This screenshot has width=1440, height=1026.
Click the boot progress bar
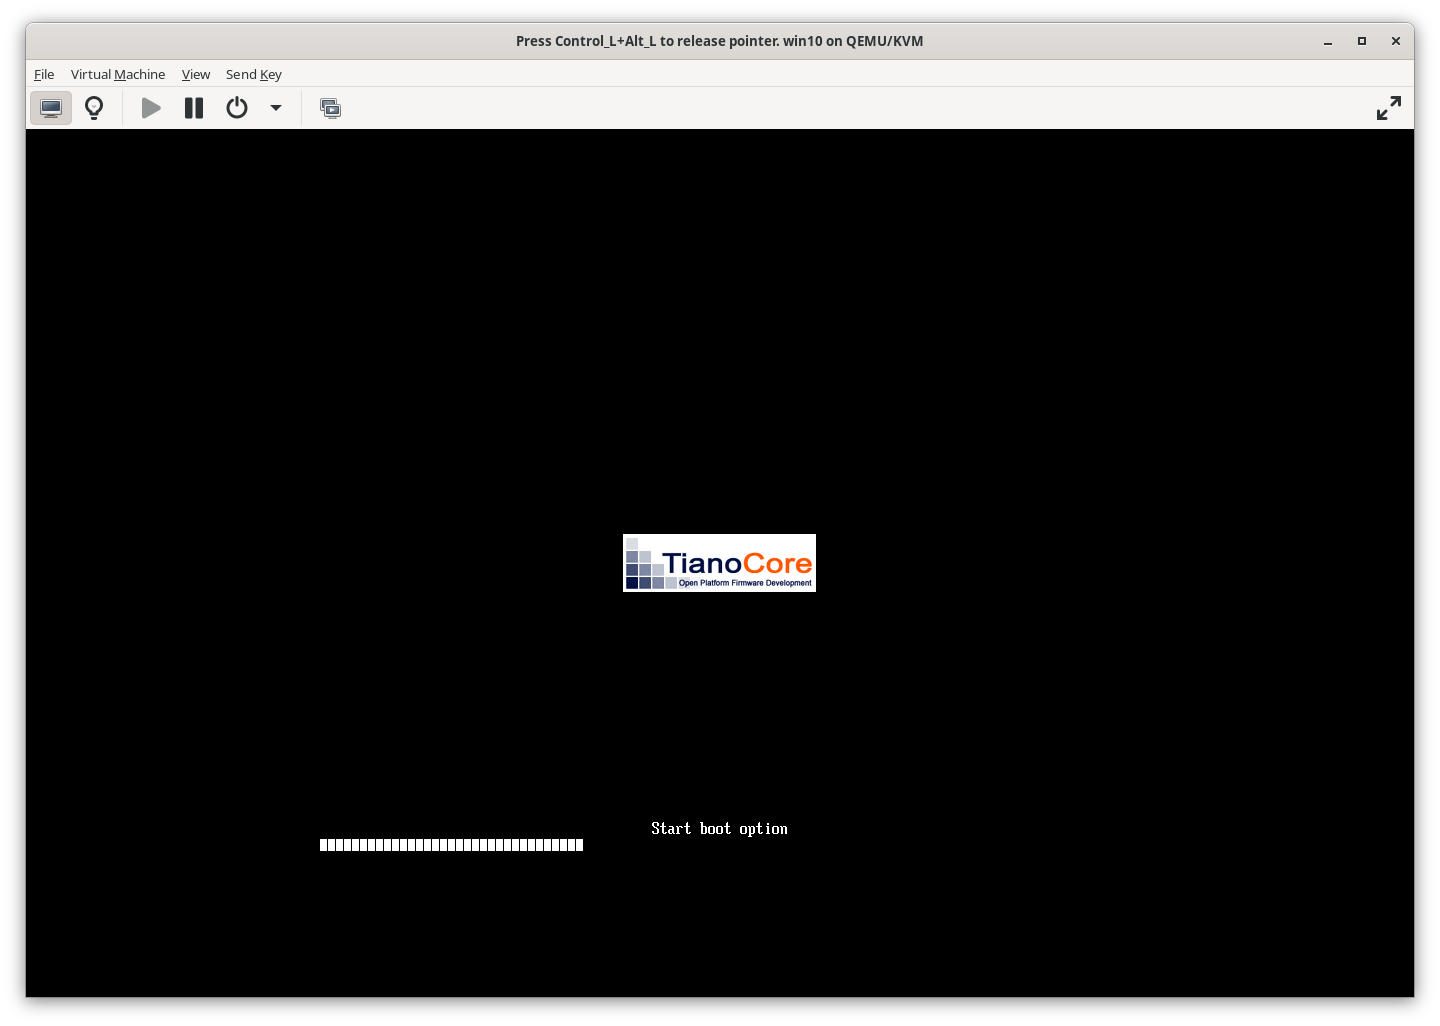coord(451,845)
